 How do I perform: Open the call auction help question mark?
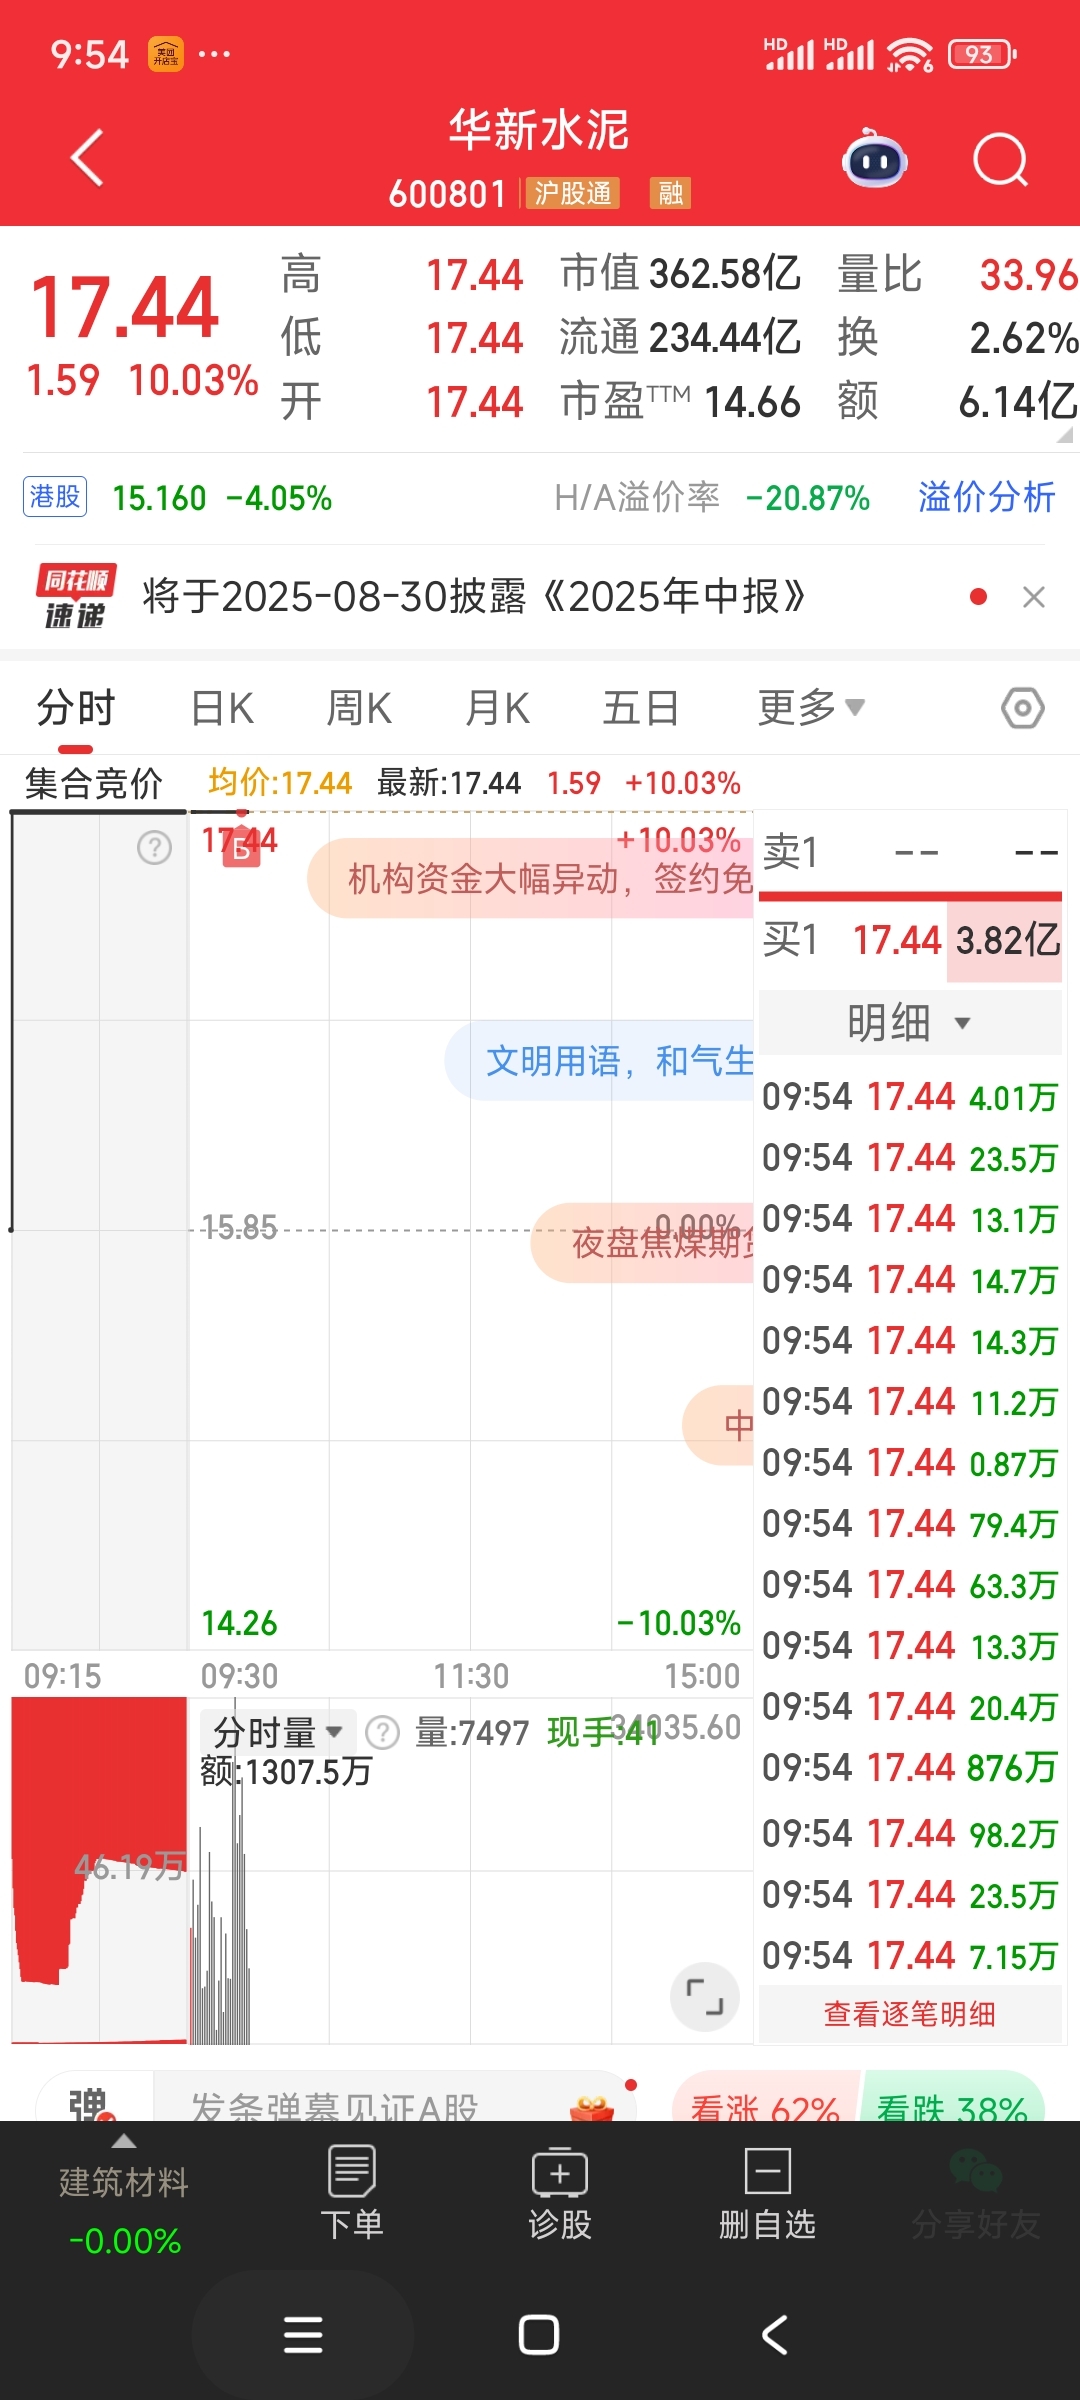154,848
